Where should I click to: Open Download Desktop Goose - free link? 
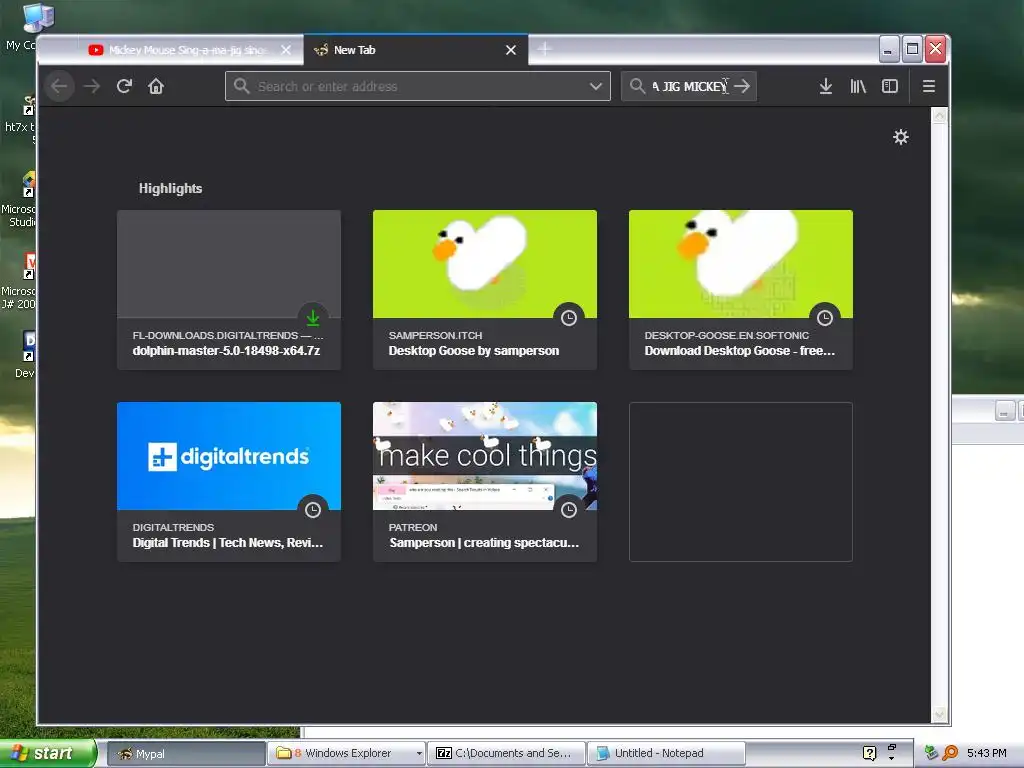click(x=739, y=351)
